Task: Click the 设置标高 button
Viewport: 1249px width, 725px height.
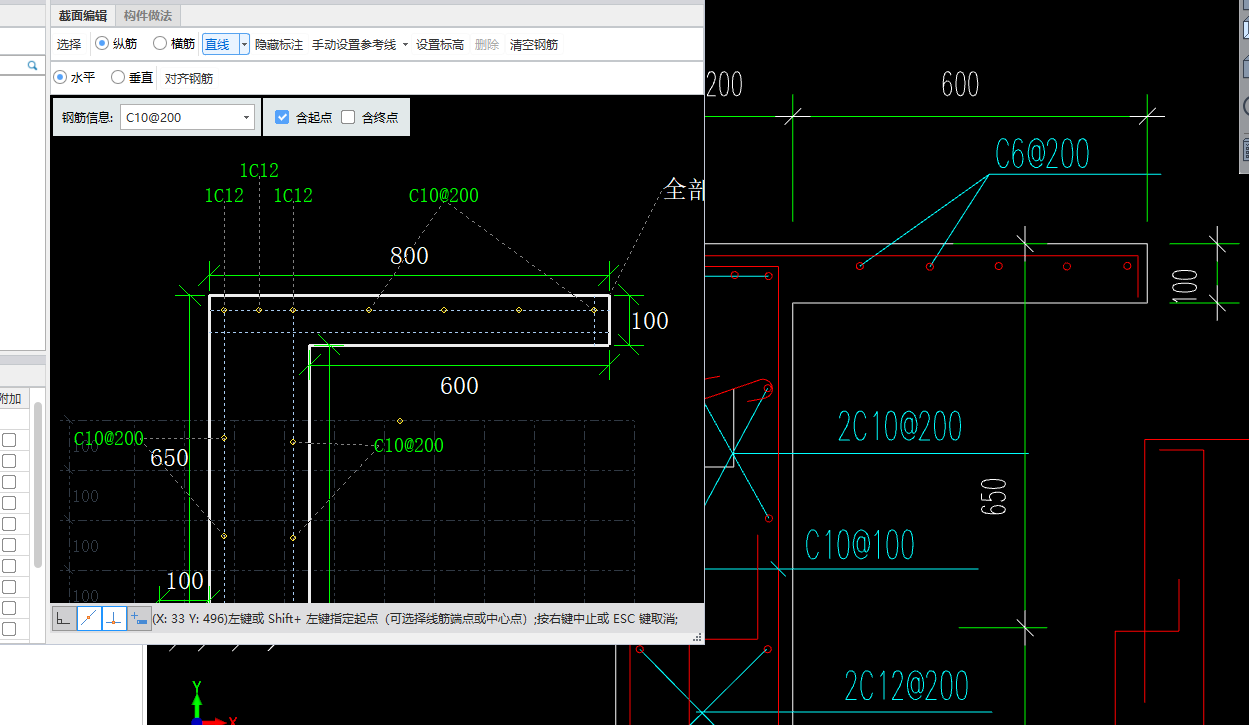Action: pos(440,45)
